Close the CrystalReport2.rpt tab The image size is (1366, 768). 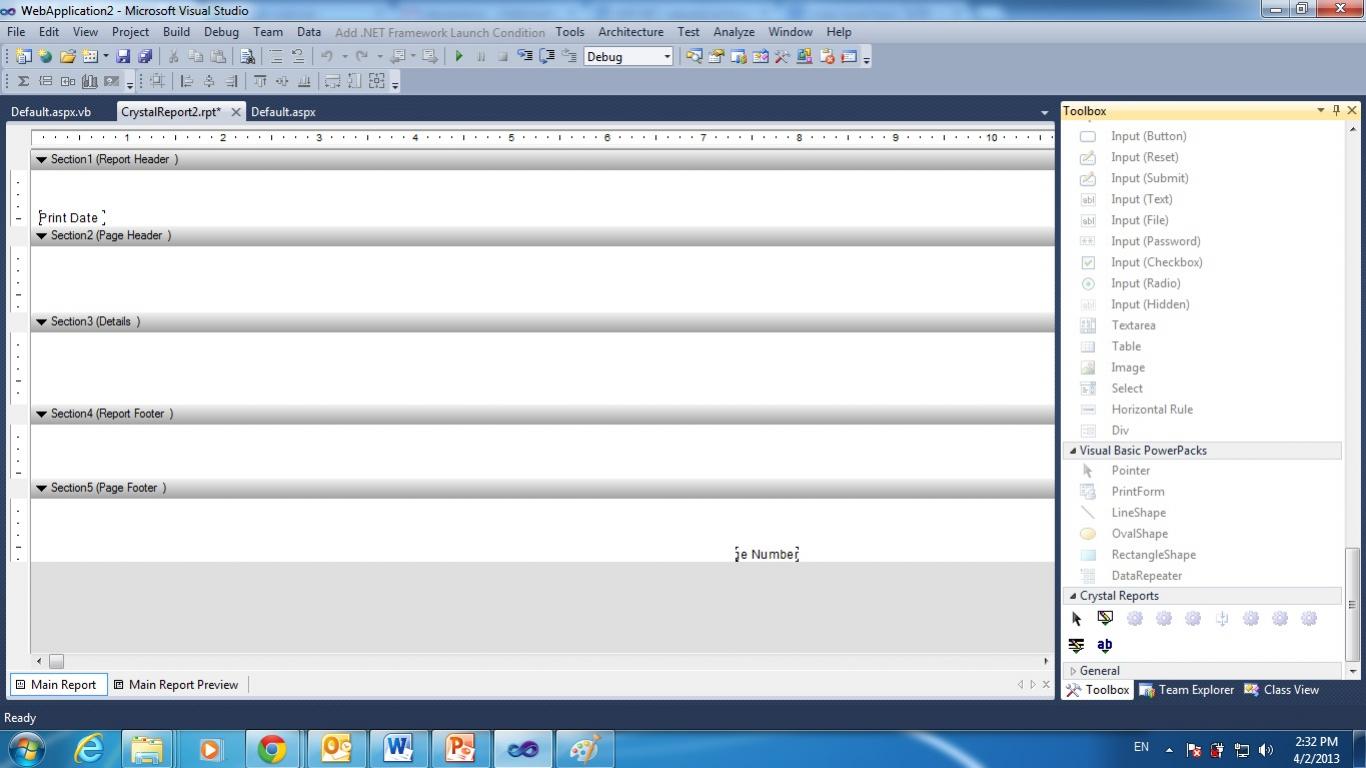(236, 112)
